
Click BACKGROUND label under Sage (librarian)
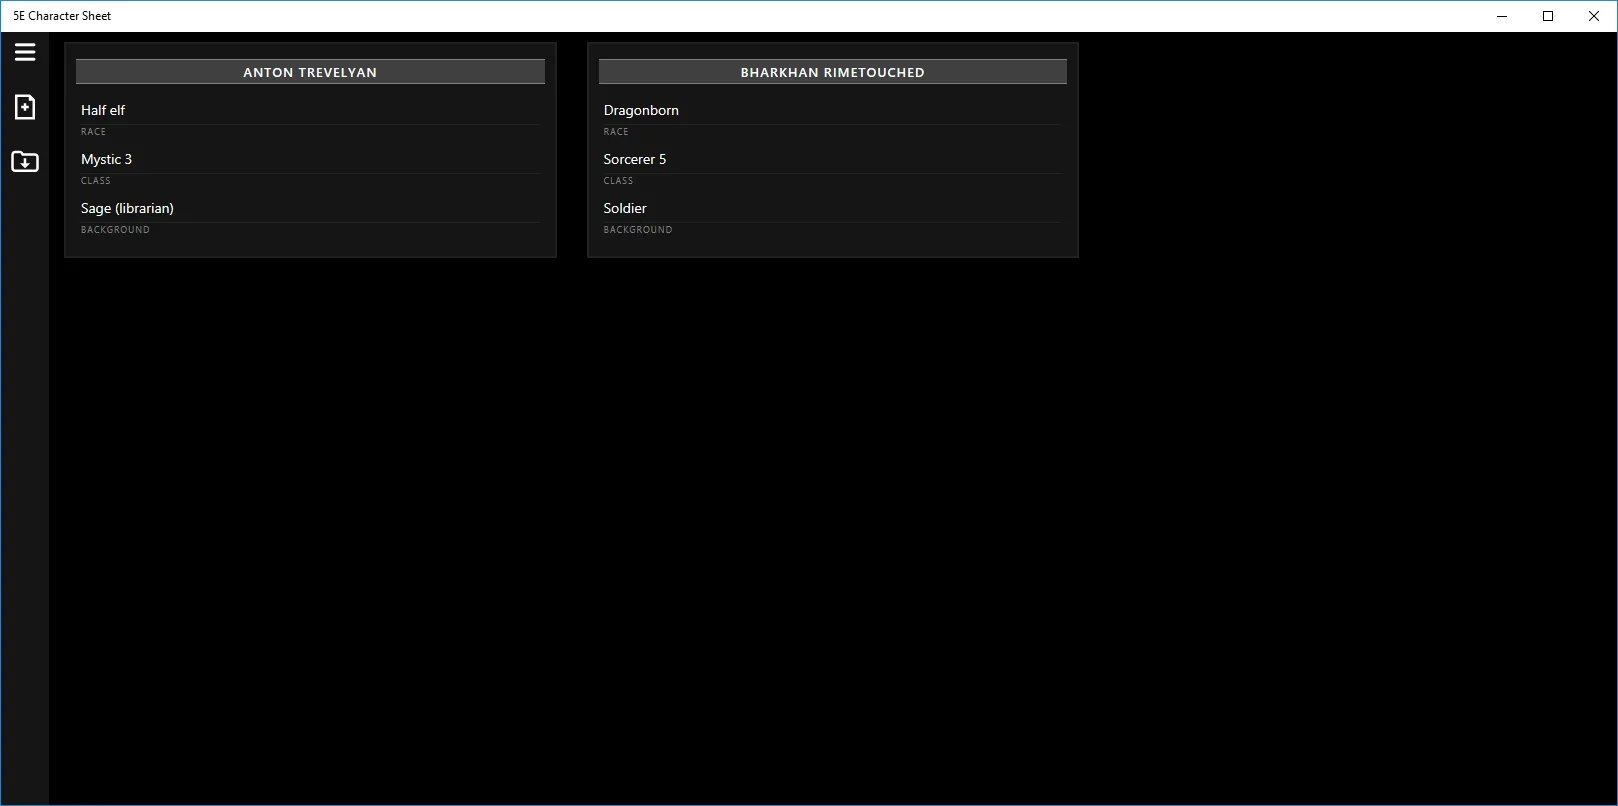point(115,230)
